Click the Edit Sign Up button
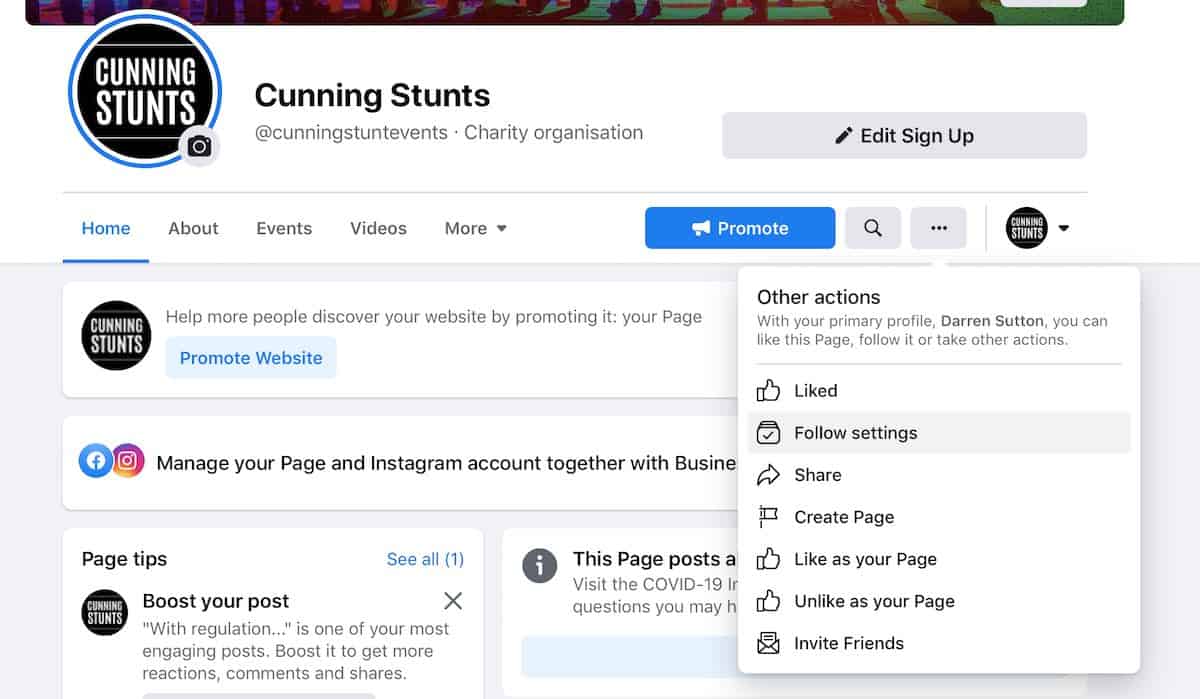Screen dimensions: 1200x699 pyautogui.click(x=904, y=136)
